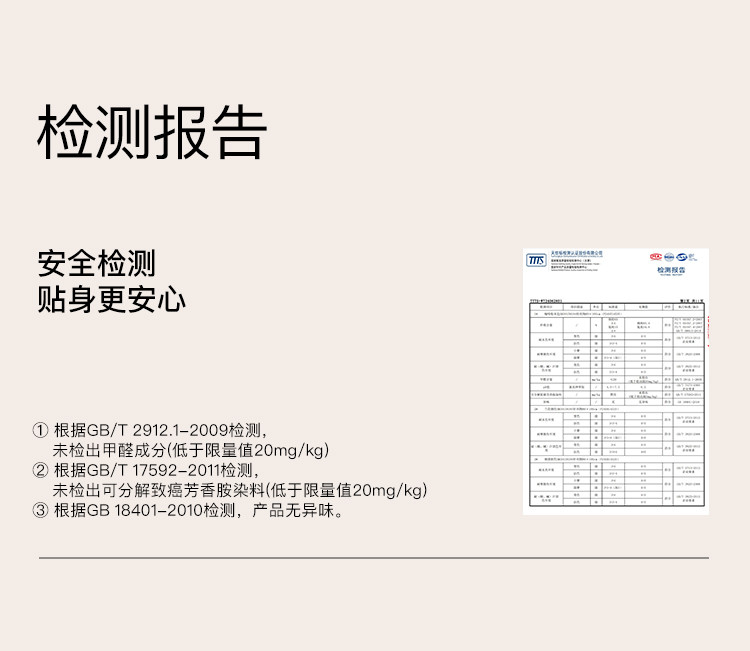The width and height of the screenshot is (750, 651).
Task: Click the horizontal divider line at bottom
Action: (x=374, y=557)
